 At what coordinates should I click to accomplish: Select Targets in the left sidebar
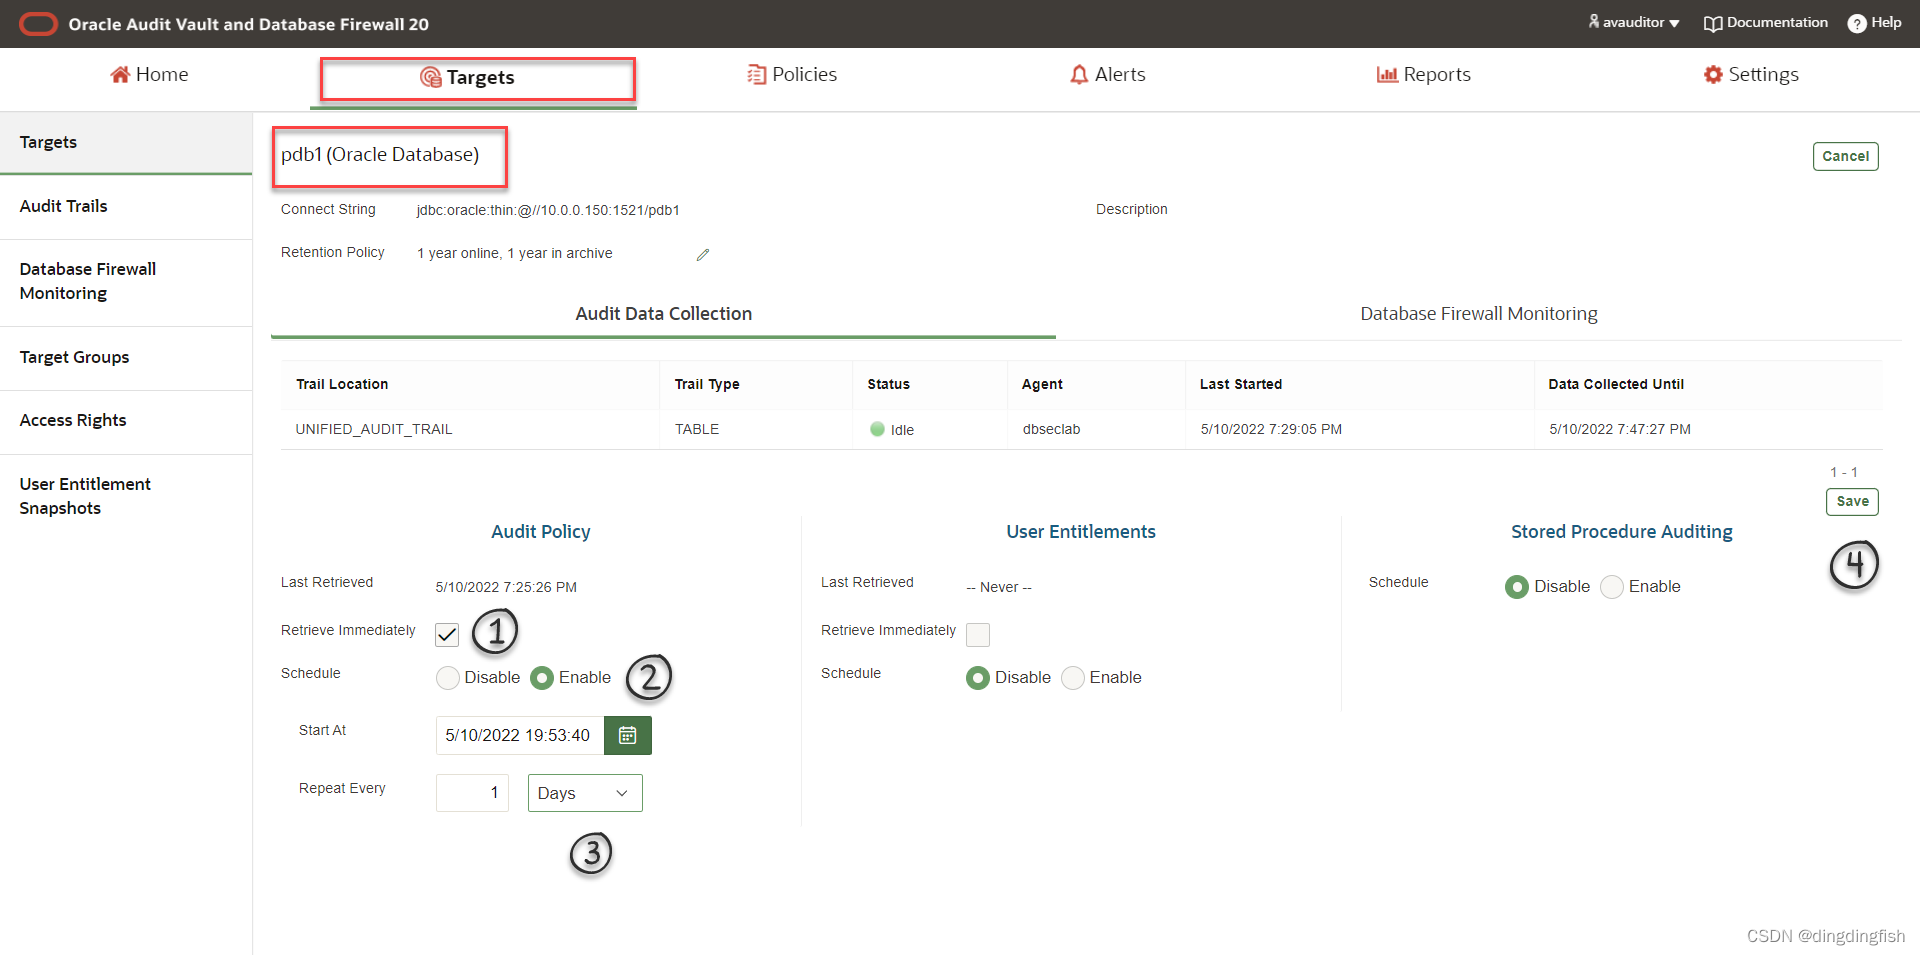coord(126,142)
